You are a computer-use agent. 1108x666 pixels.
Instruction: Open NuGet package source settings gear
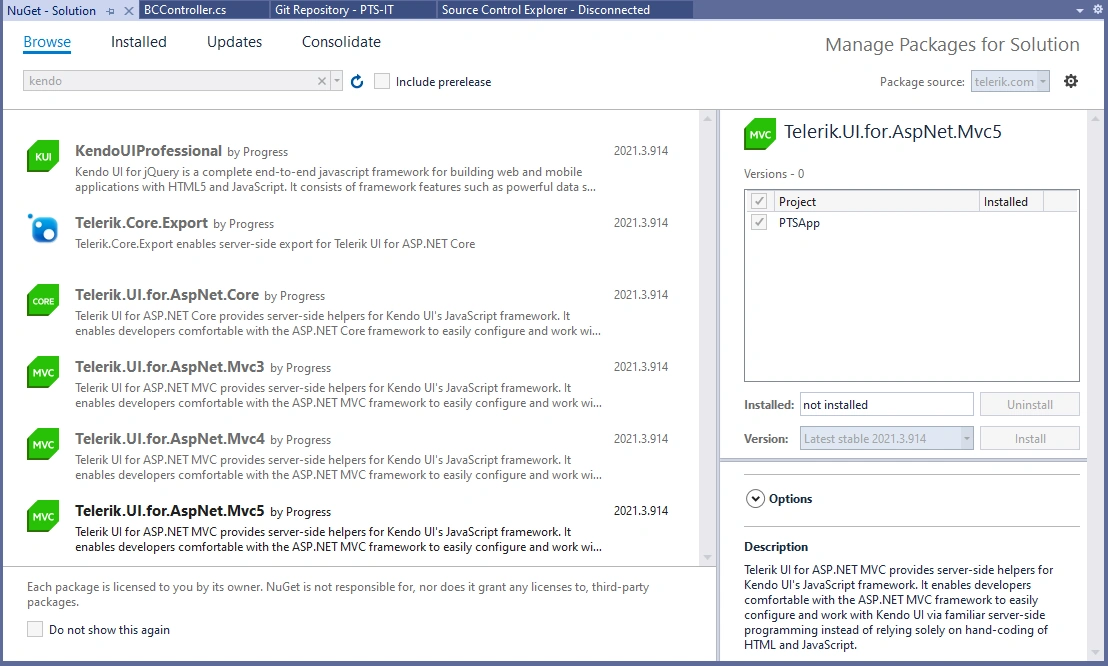point(1071,81)
